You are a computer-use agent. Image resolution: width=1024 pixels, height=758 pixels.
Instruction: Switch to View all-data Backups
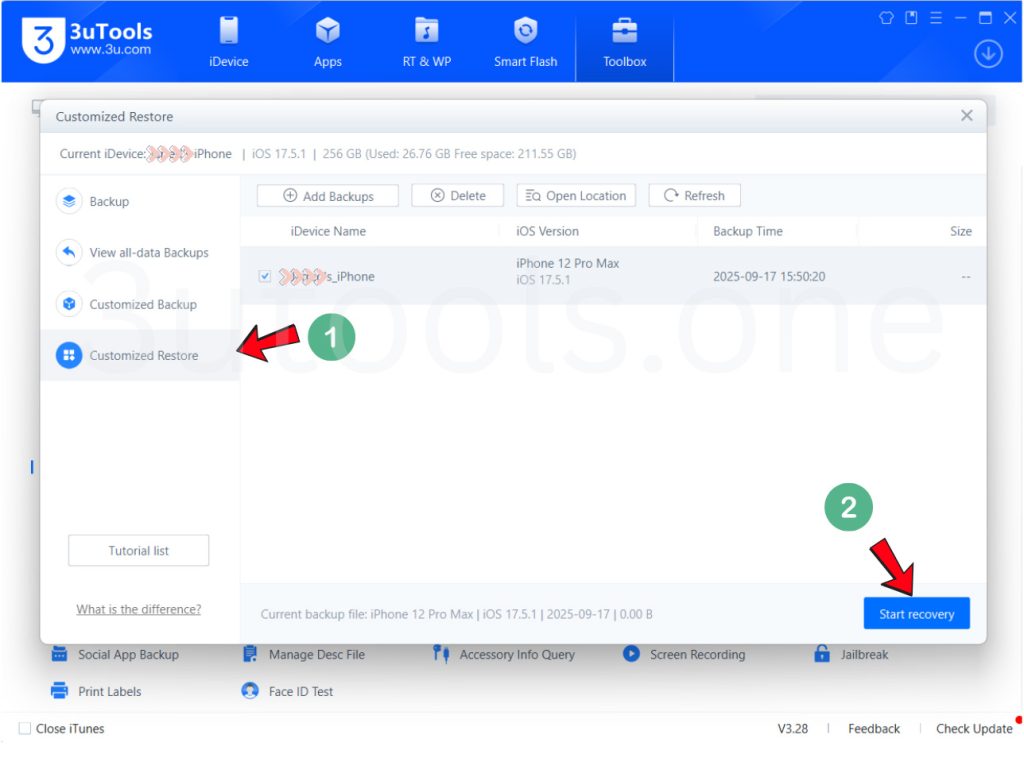pyautogui.click(x=148, y=253)
